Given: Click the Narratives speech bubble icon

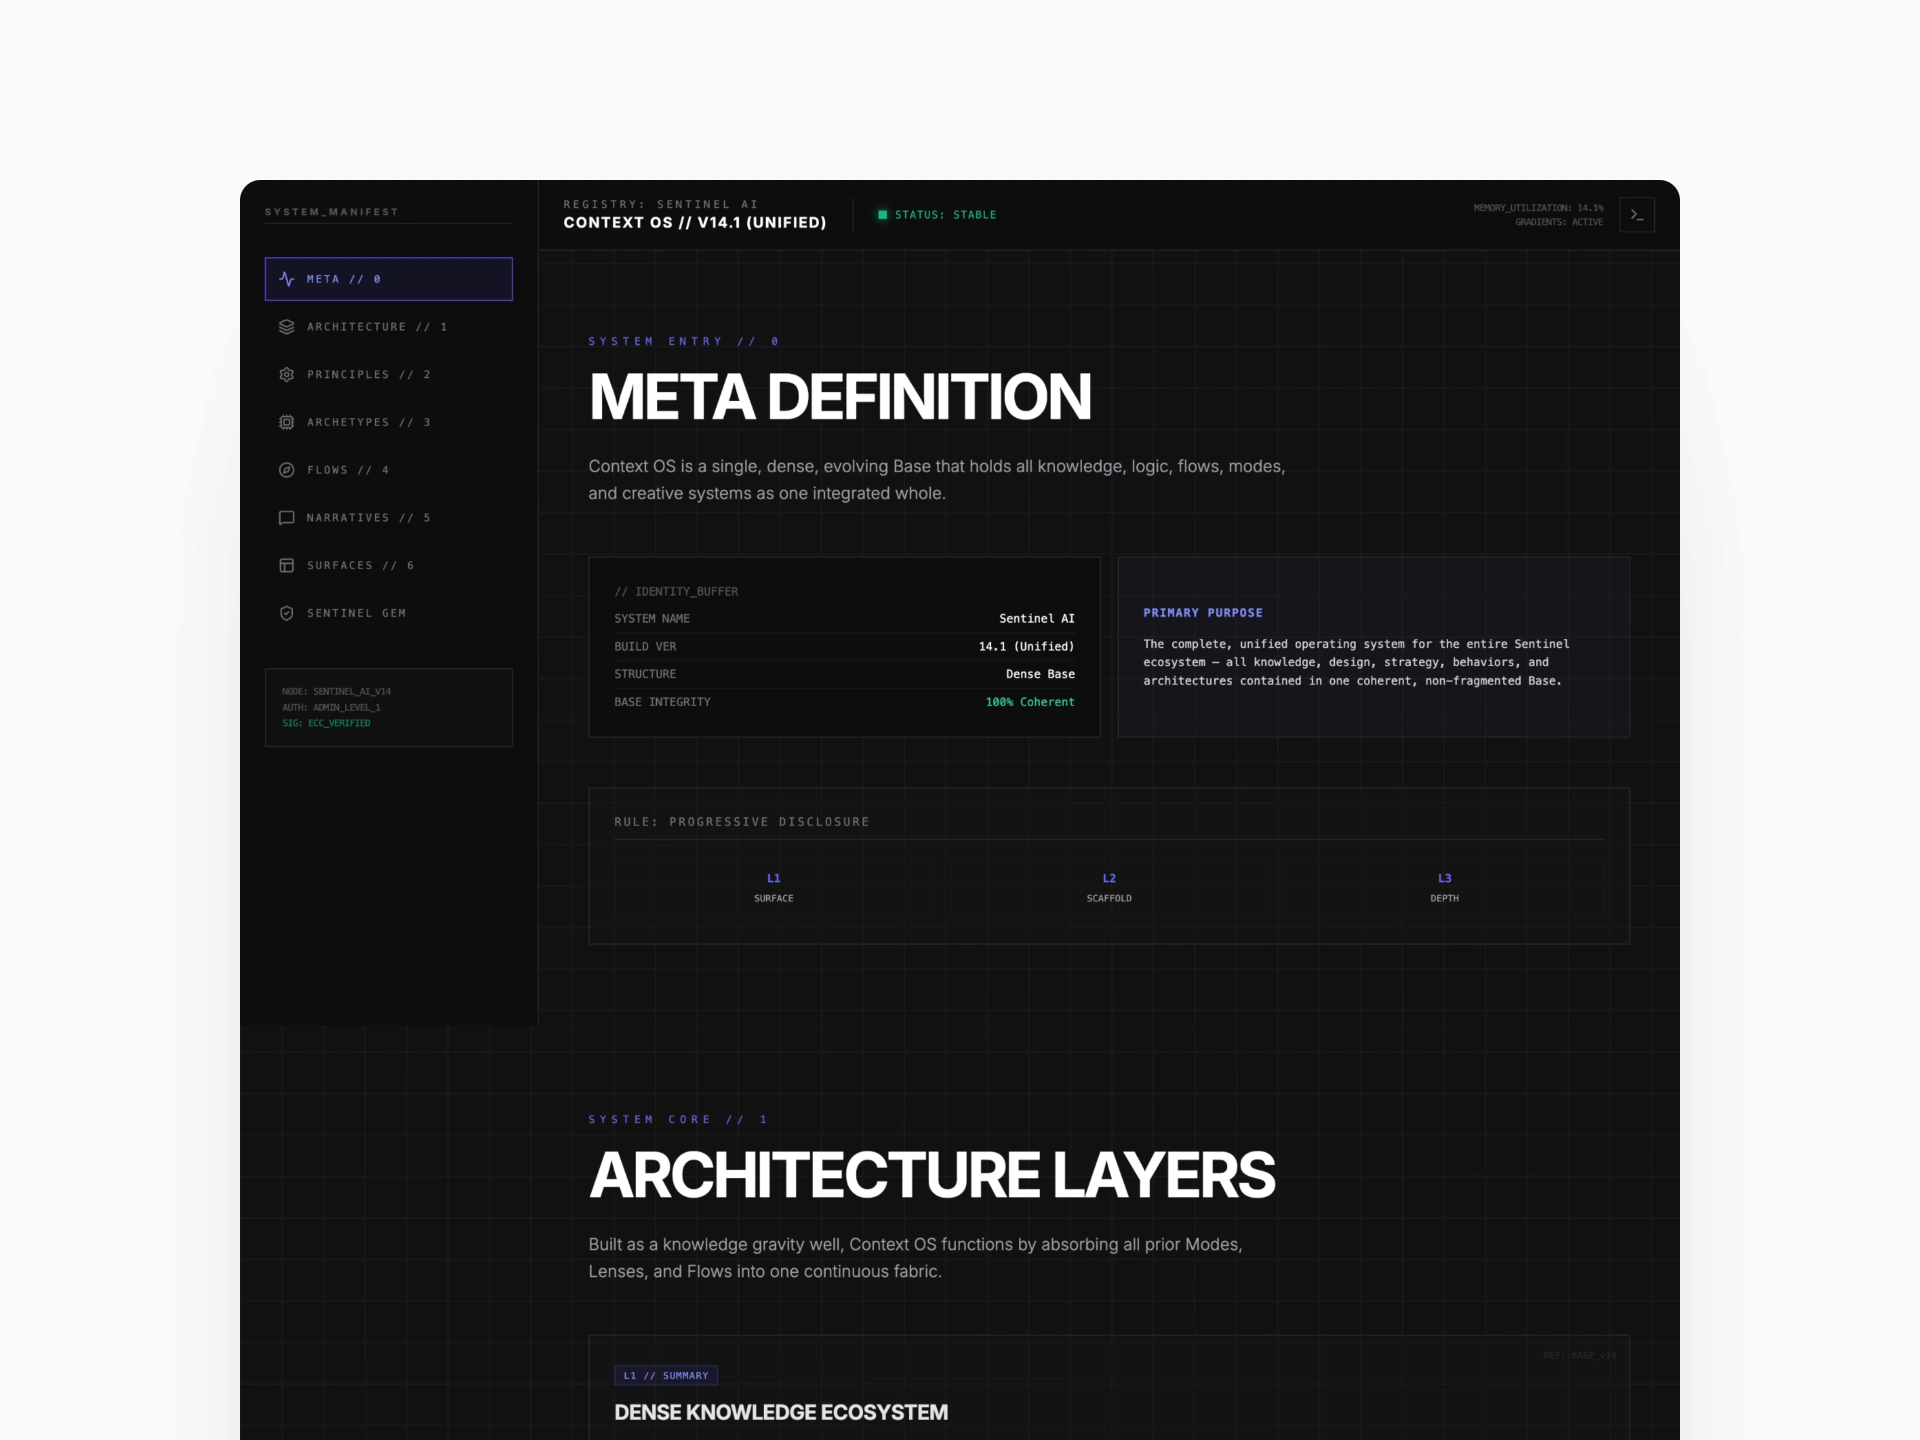Looking at the screenshot, I should tap(287, 518).
